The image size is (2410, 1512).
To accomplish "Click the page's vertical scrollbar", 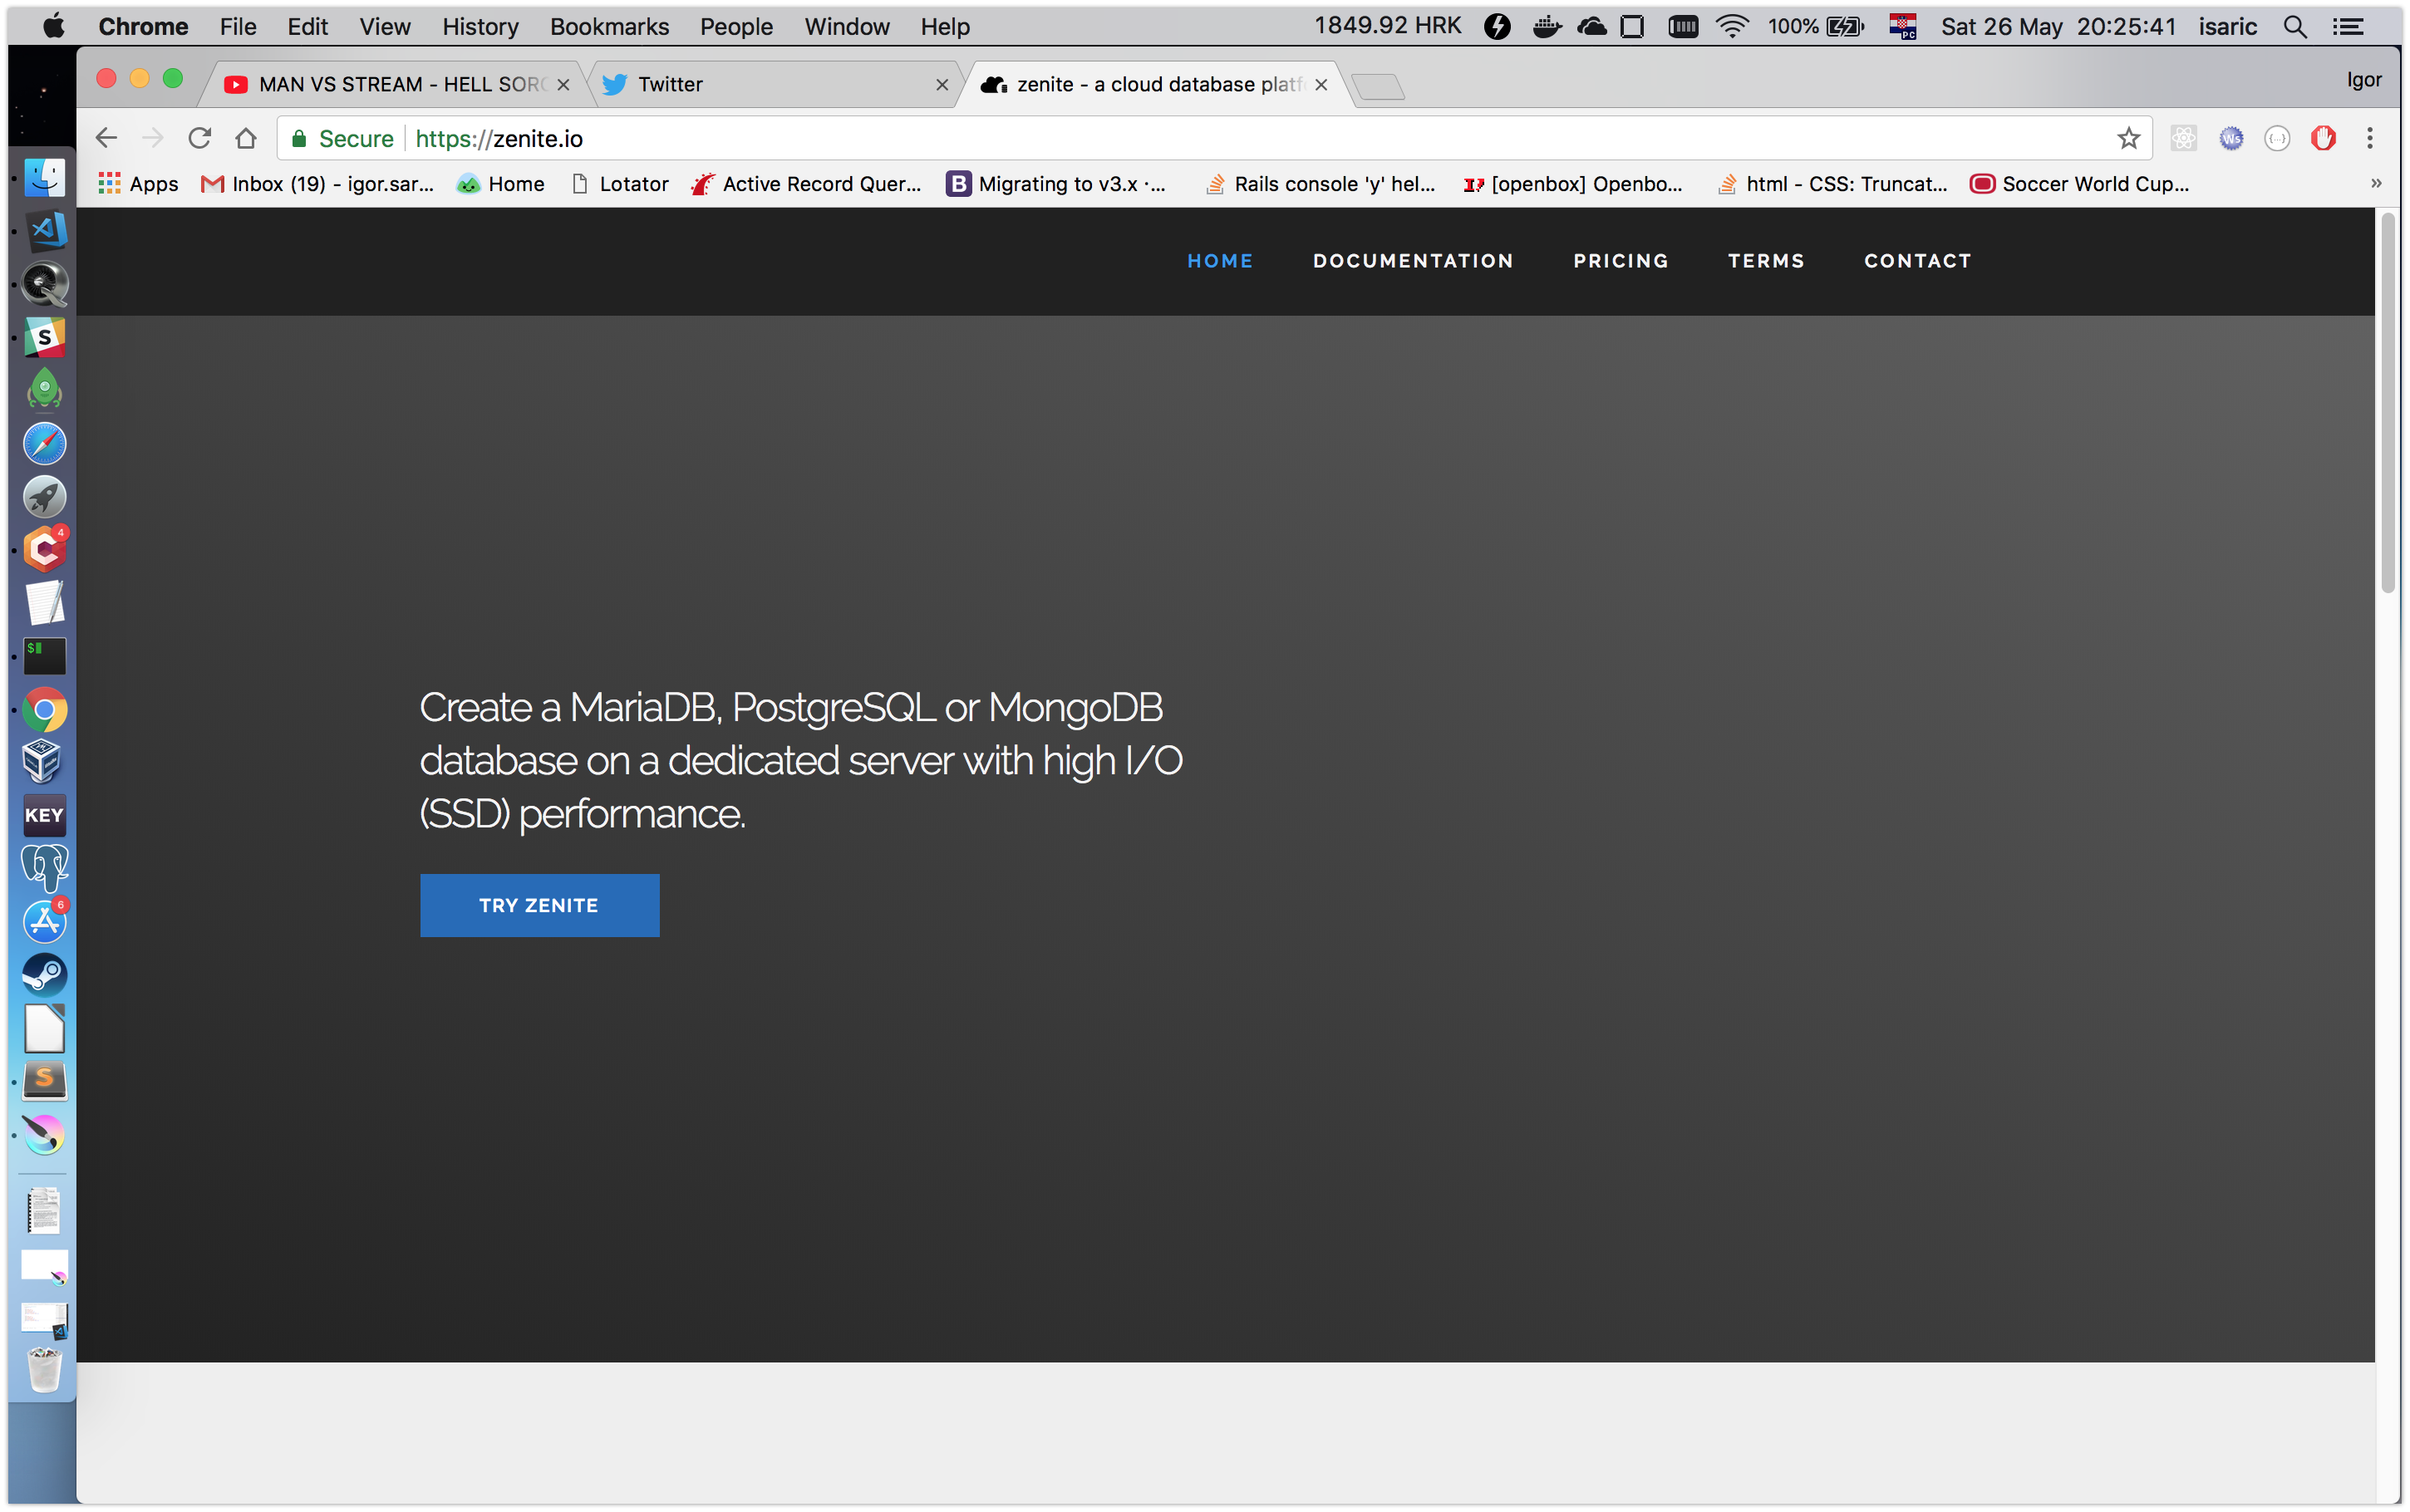I will pyautogui.click(x=2388, y=400).
